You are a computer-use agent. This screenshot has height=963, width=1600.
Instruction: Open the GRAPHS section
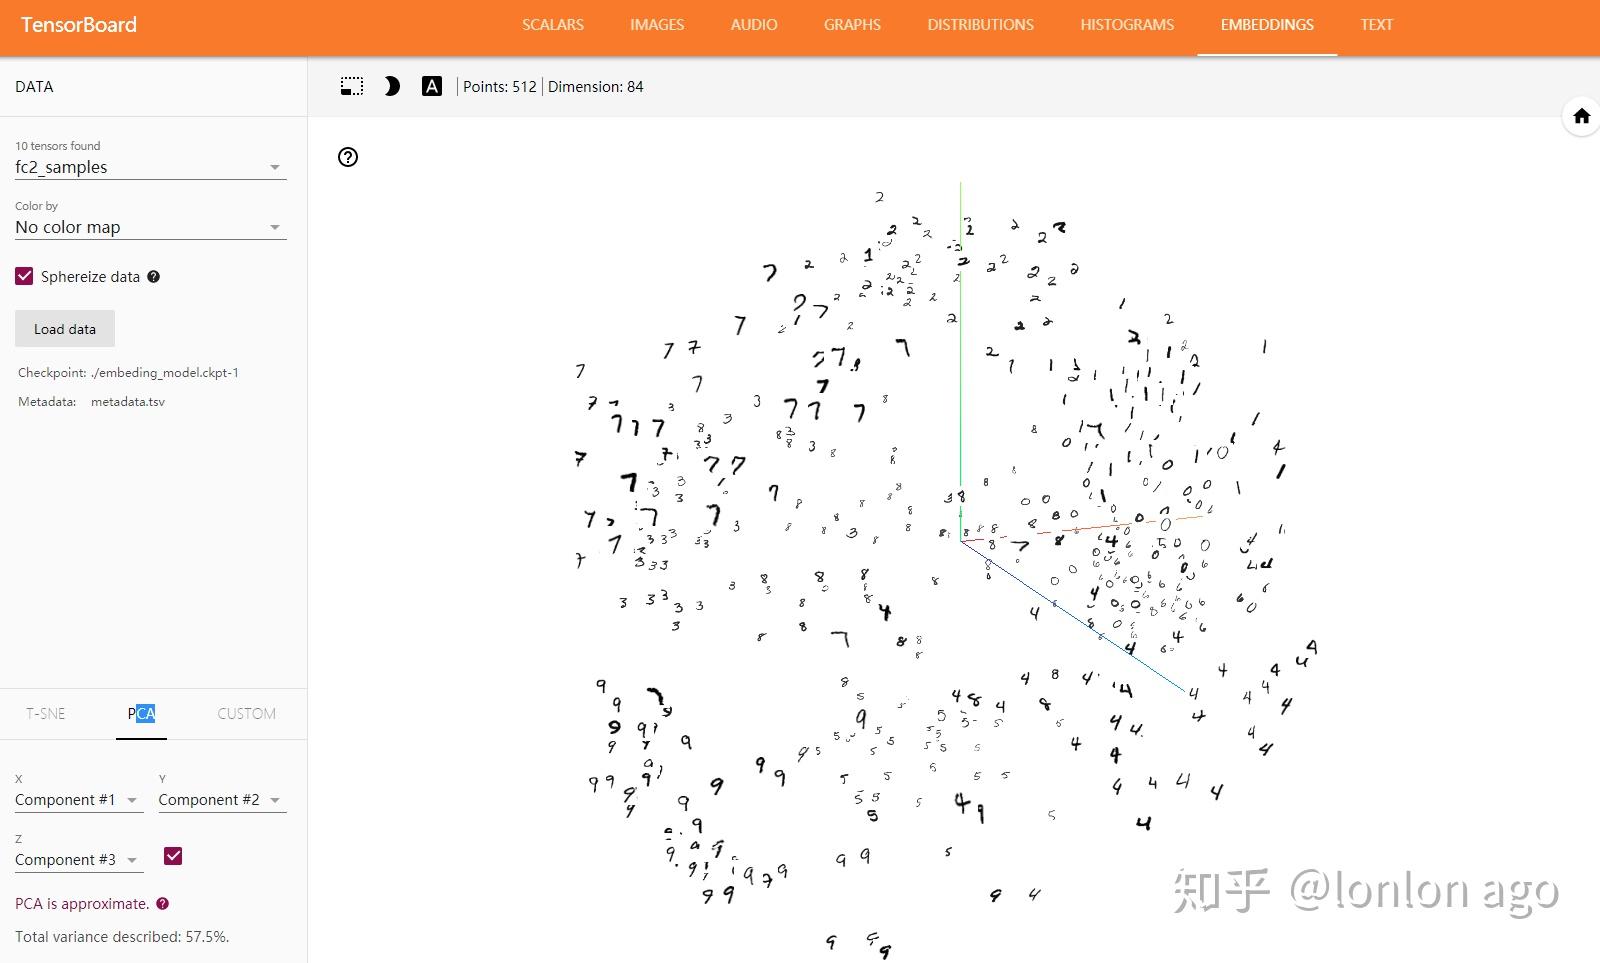point(852,24)
